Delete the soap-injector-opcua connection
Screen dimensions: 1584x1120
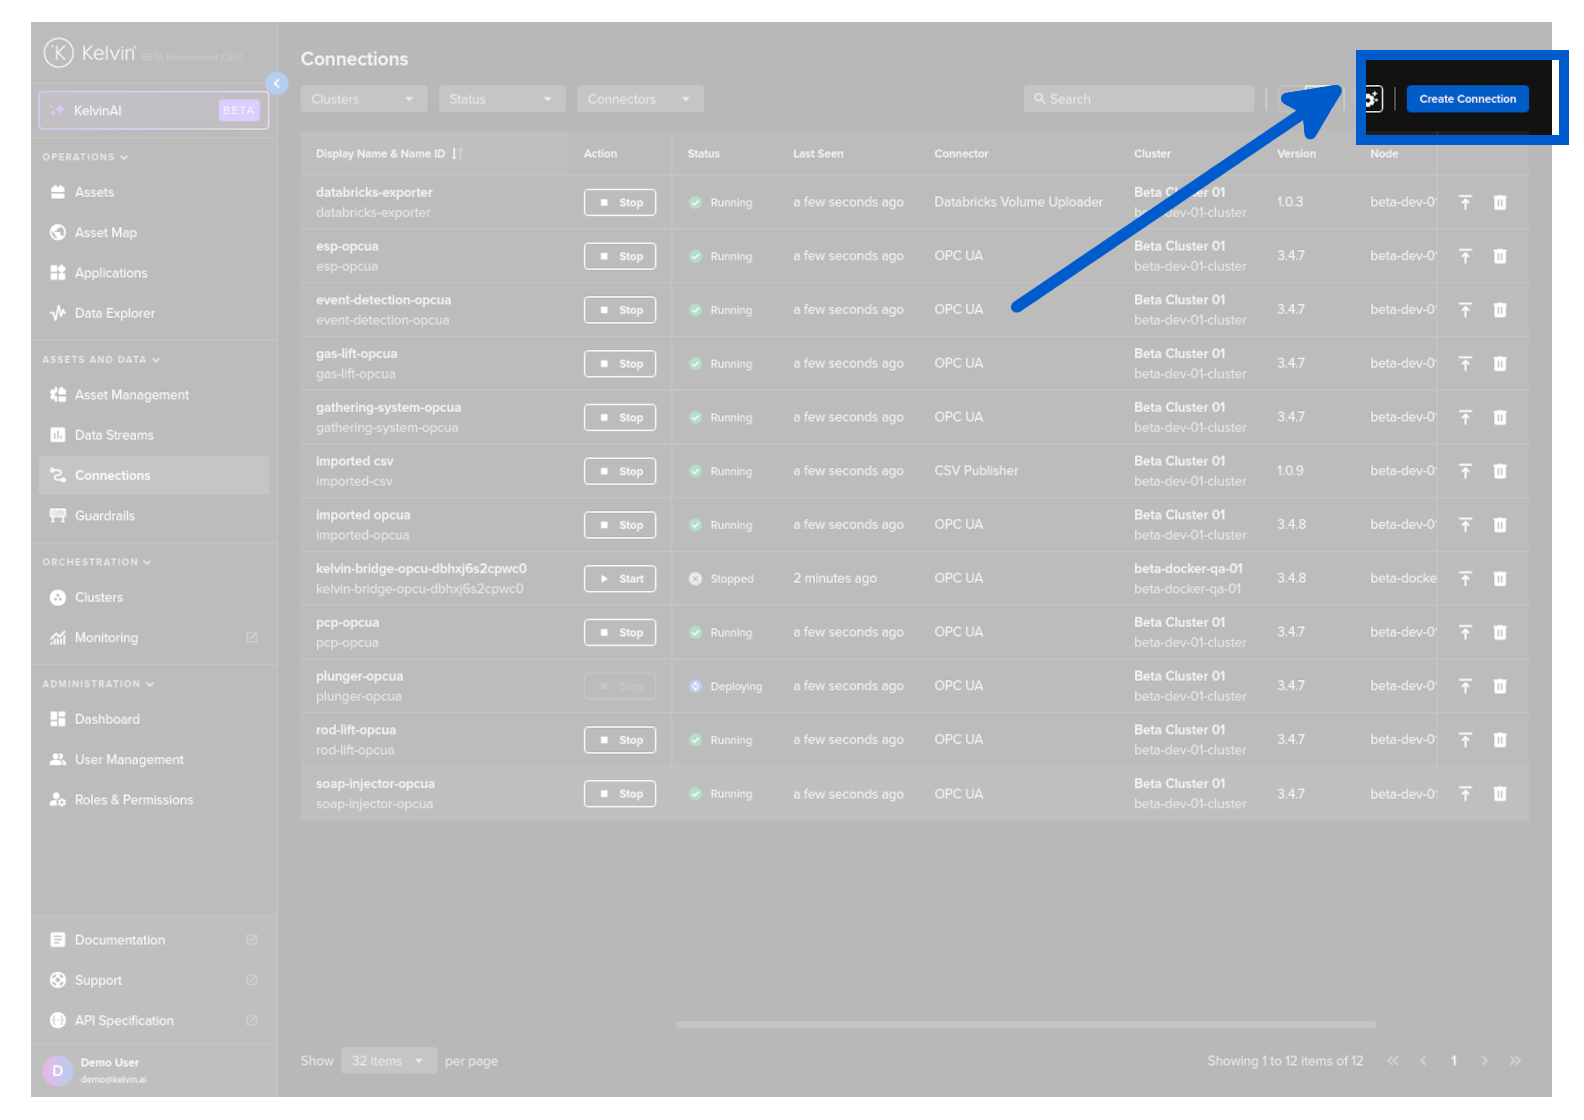tap(1500, 794)
